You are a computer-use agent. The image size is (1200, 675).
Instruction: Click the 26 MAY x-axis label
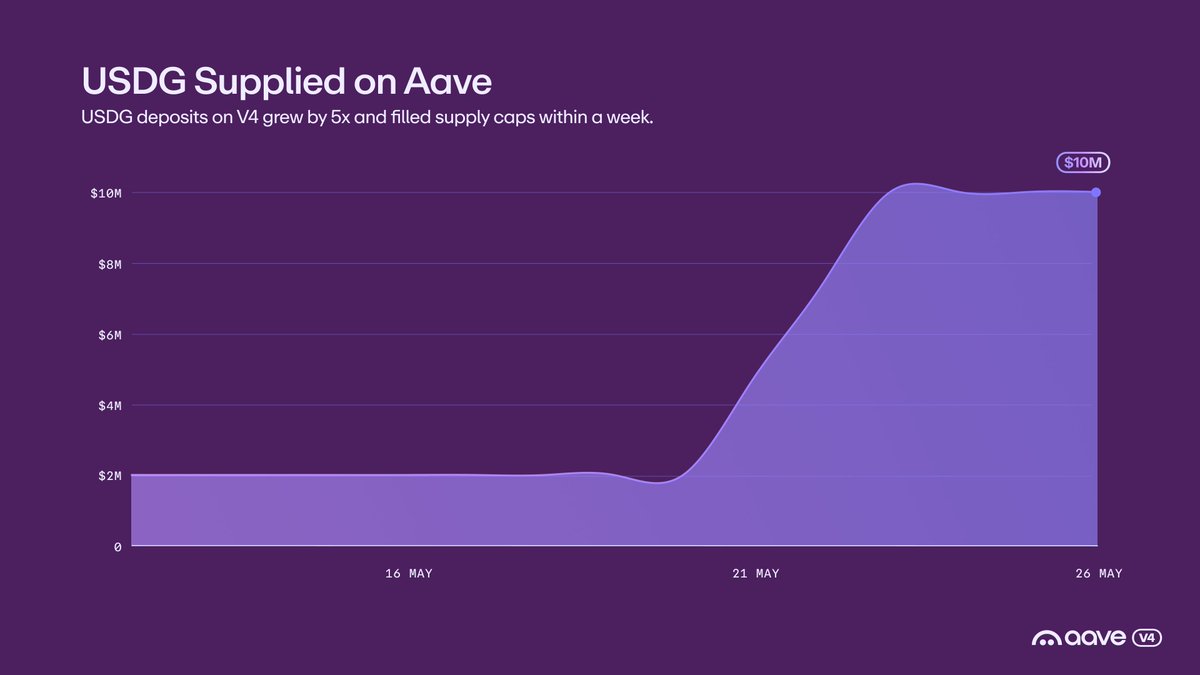pos(1098,574)
